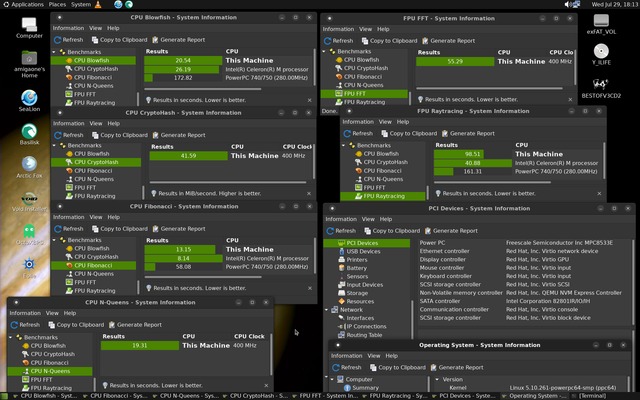Screen dimensions: 640x400
Task: Select CPU Blowfish in the CPU Blowfish window
Action: [93, 60]
